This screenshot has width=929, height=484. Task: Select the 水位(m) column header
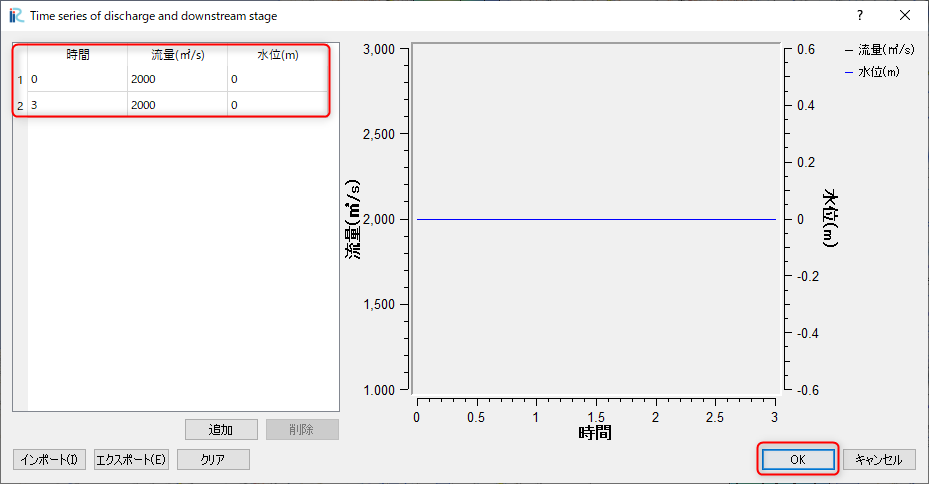click(x=277, y=55)
